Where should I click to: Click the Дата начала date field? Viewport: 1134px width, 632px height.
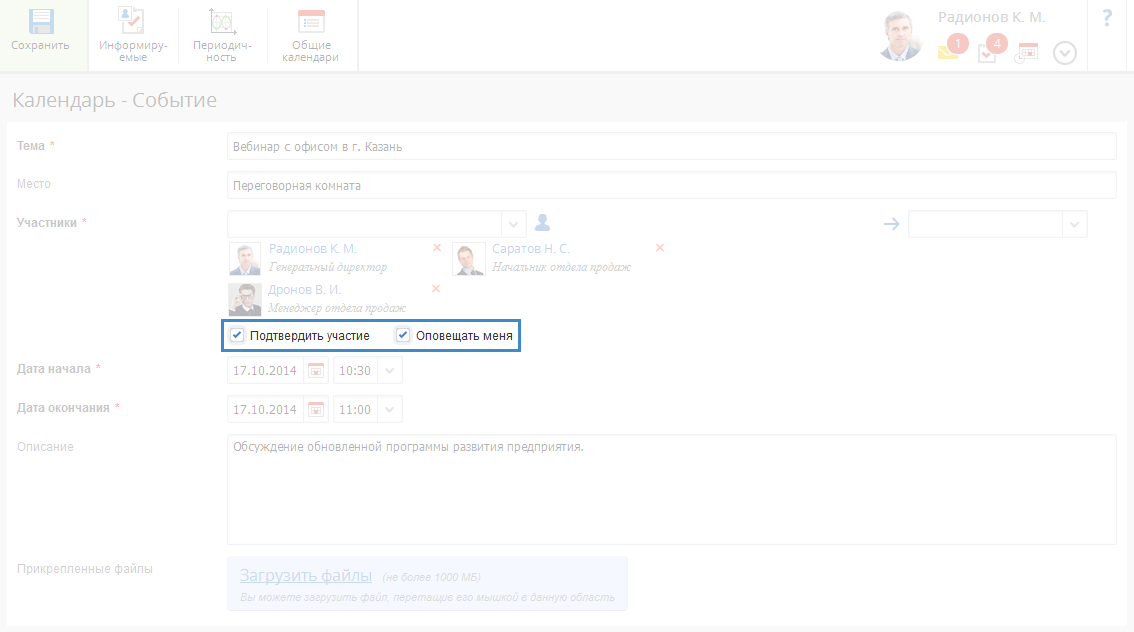click(265, 370)
